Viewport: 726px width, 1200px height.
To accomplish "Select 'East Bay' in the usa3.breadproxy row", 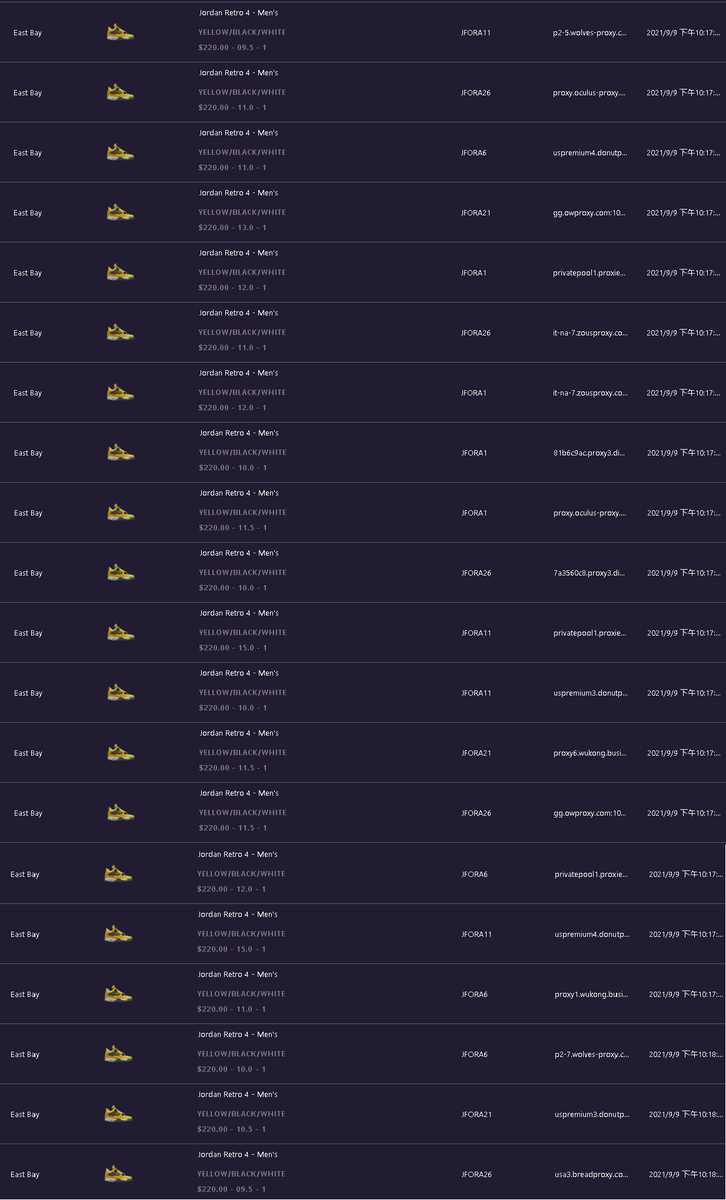I will pos(25,1174).
